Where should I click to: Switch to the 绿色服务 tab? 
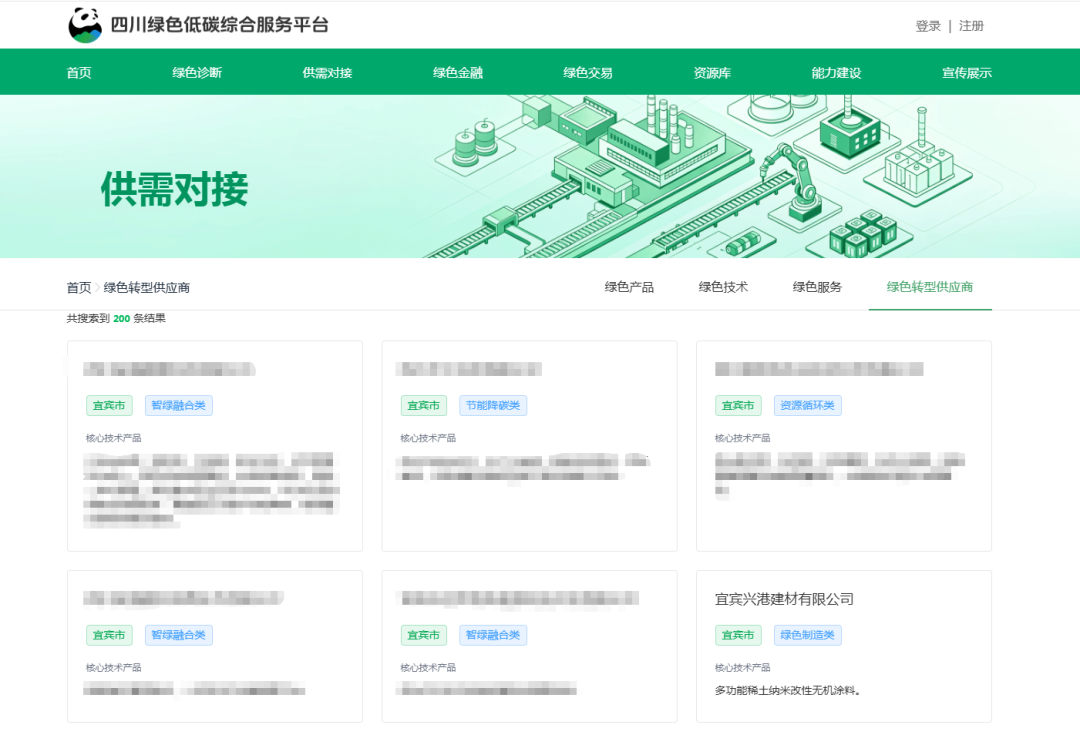(818, 287)
